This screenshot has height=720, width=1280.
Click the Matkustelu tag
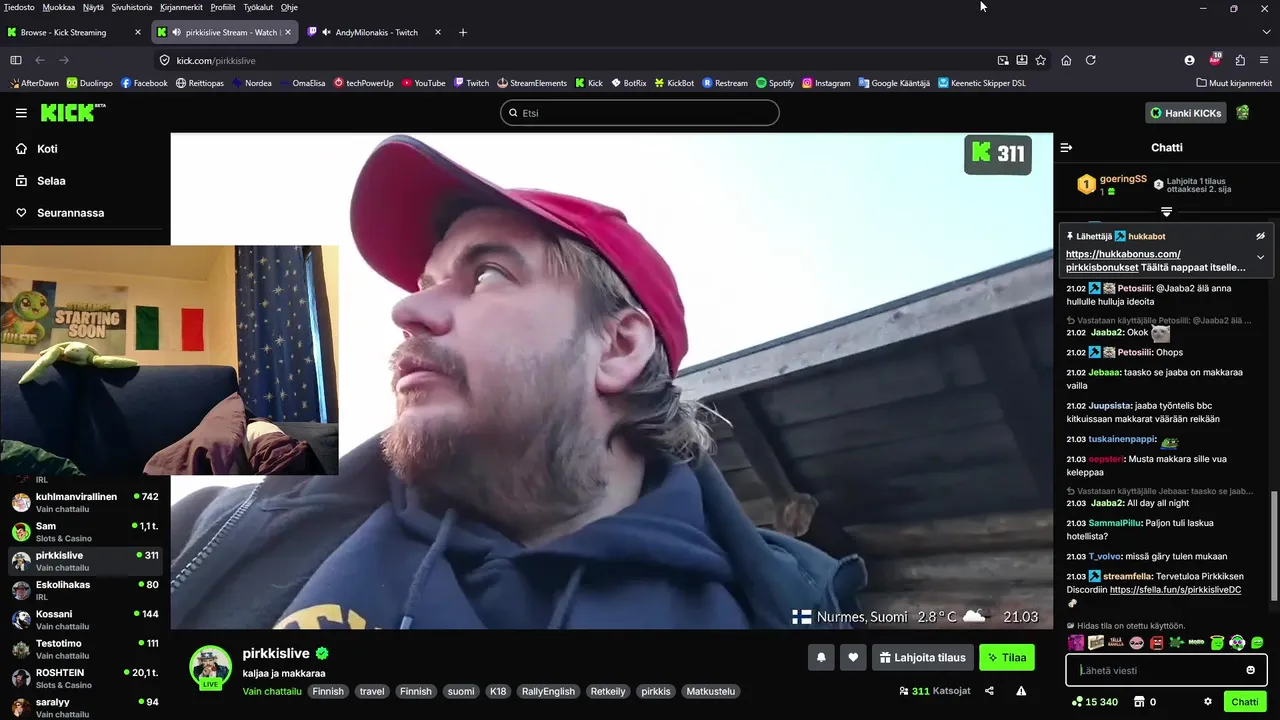click(710, 691)
